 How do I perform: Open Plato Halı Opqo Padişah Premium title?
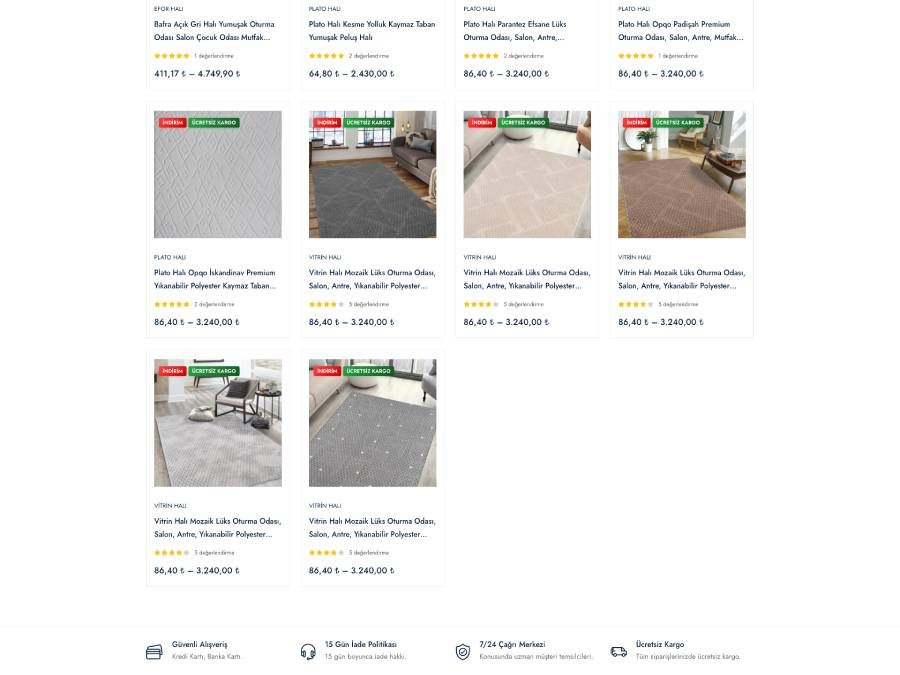[x=681, y=30]
